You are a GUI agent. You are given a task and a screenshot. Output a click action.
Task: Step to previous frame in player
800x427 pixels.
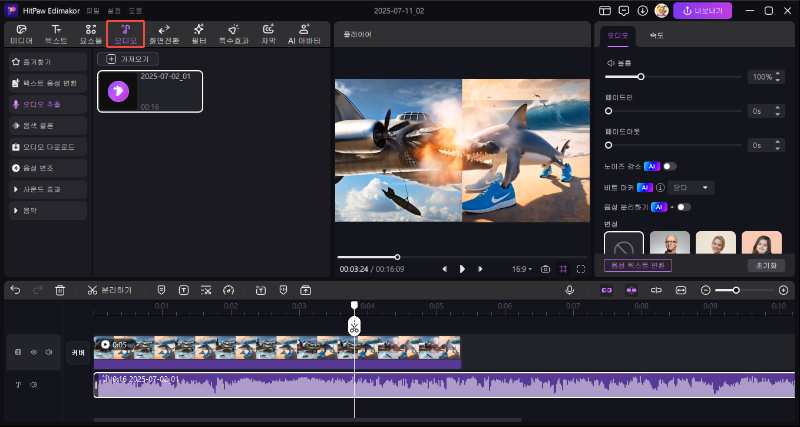point(444,269)
